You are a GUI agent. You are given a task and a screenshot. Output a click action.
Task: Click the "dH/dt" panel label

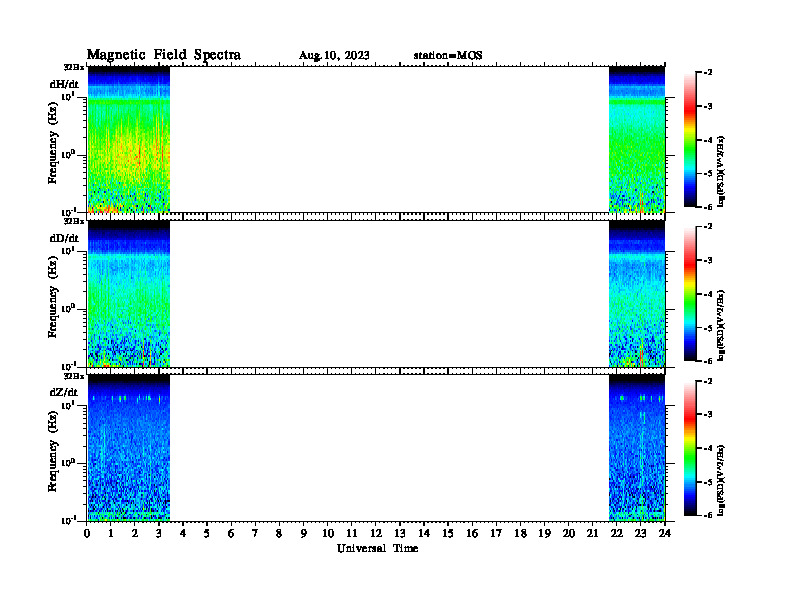point(64,84)
